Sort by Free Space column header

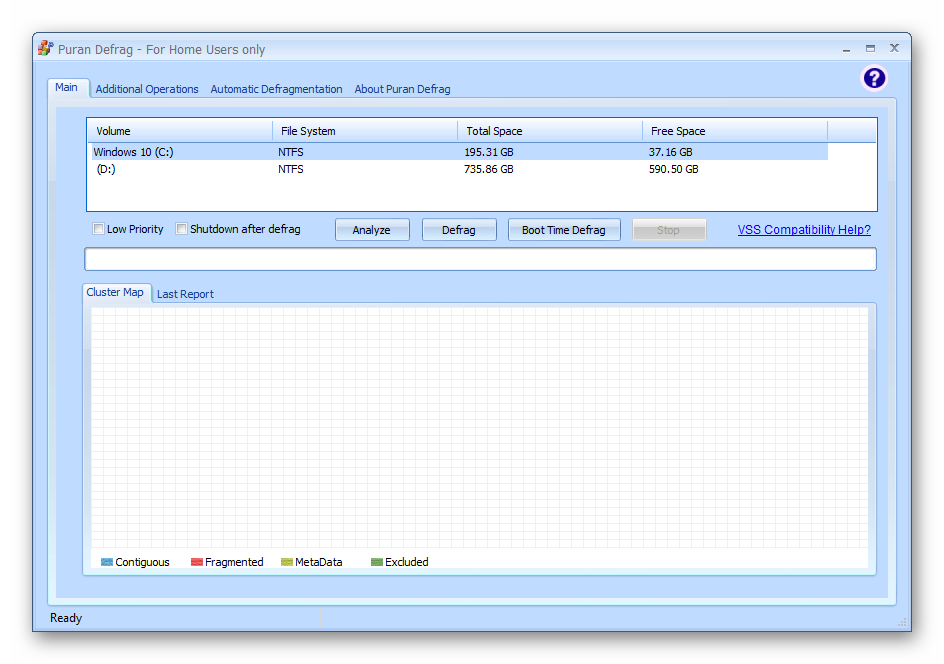[x=734, y=131]
